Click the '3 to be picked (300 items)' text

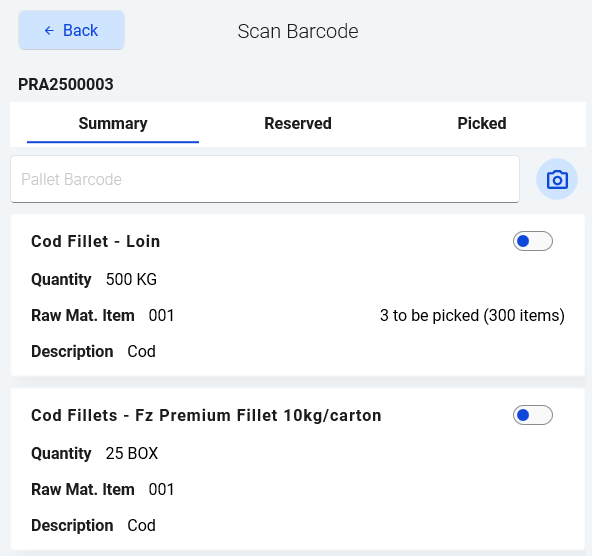(472, 316)
